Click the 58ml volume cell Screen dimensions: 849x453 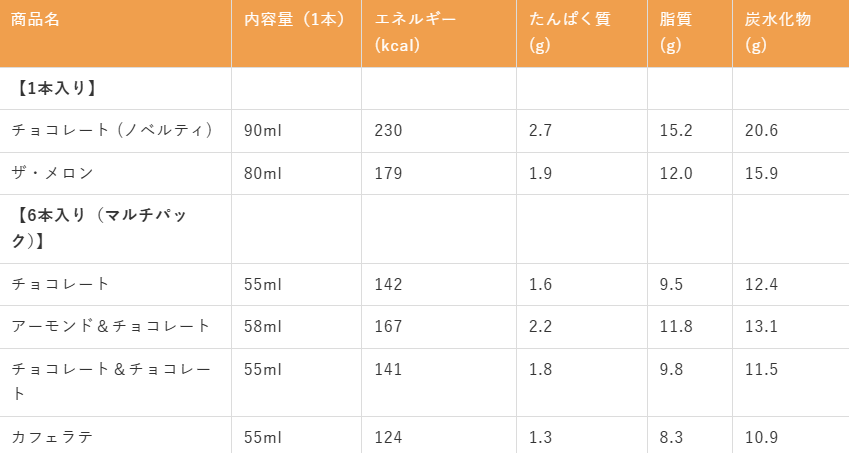pyautogui.click(x=263, y=326)
